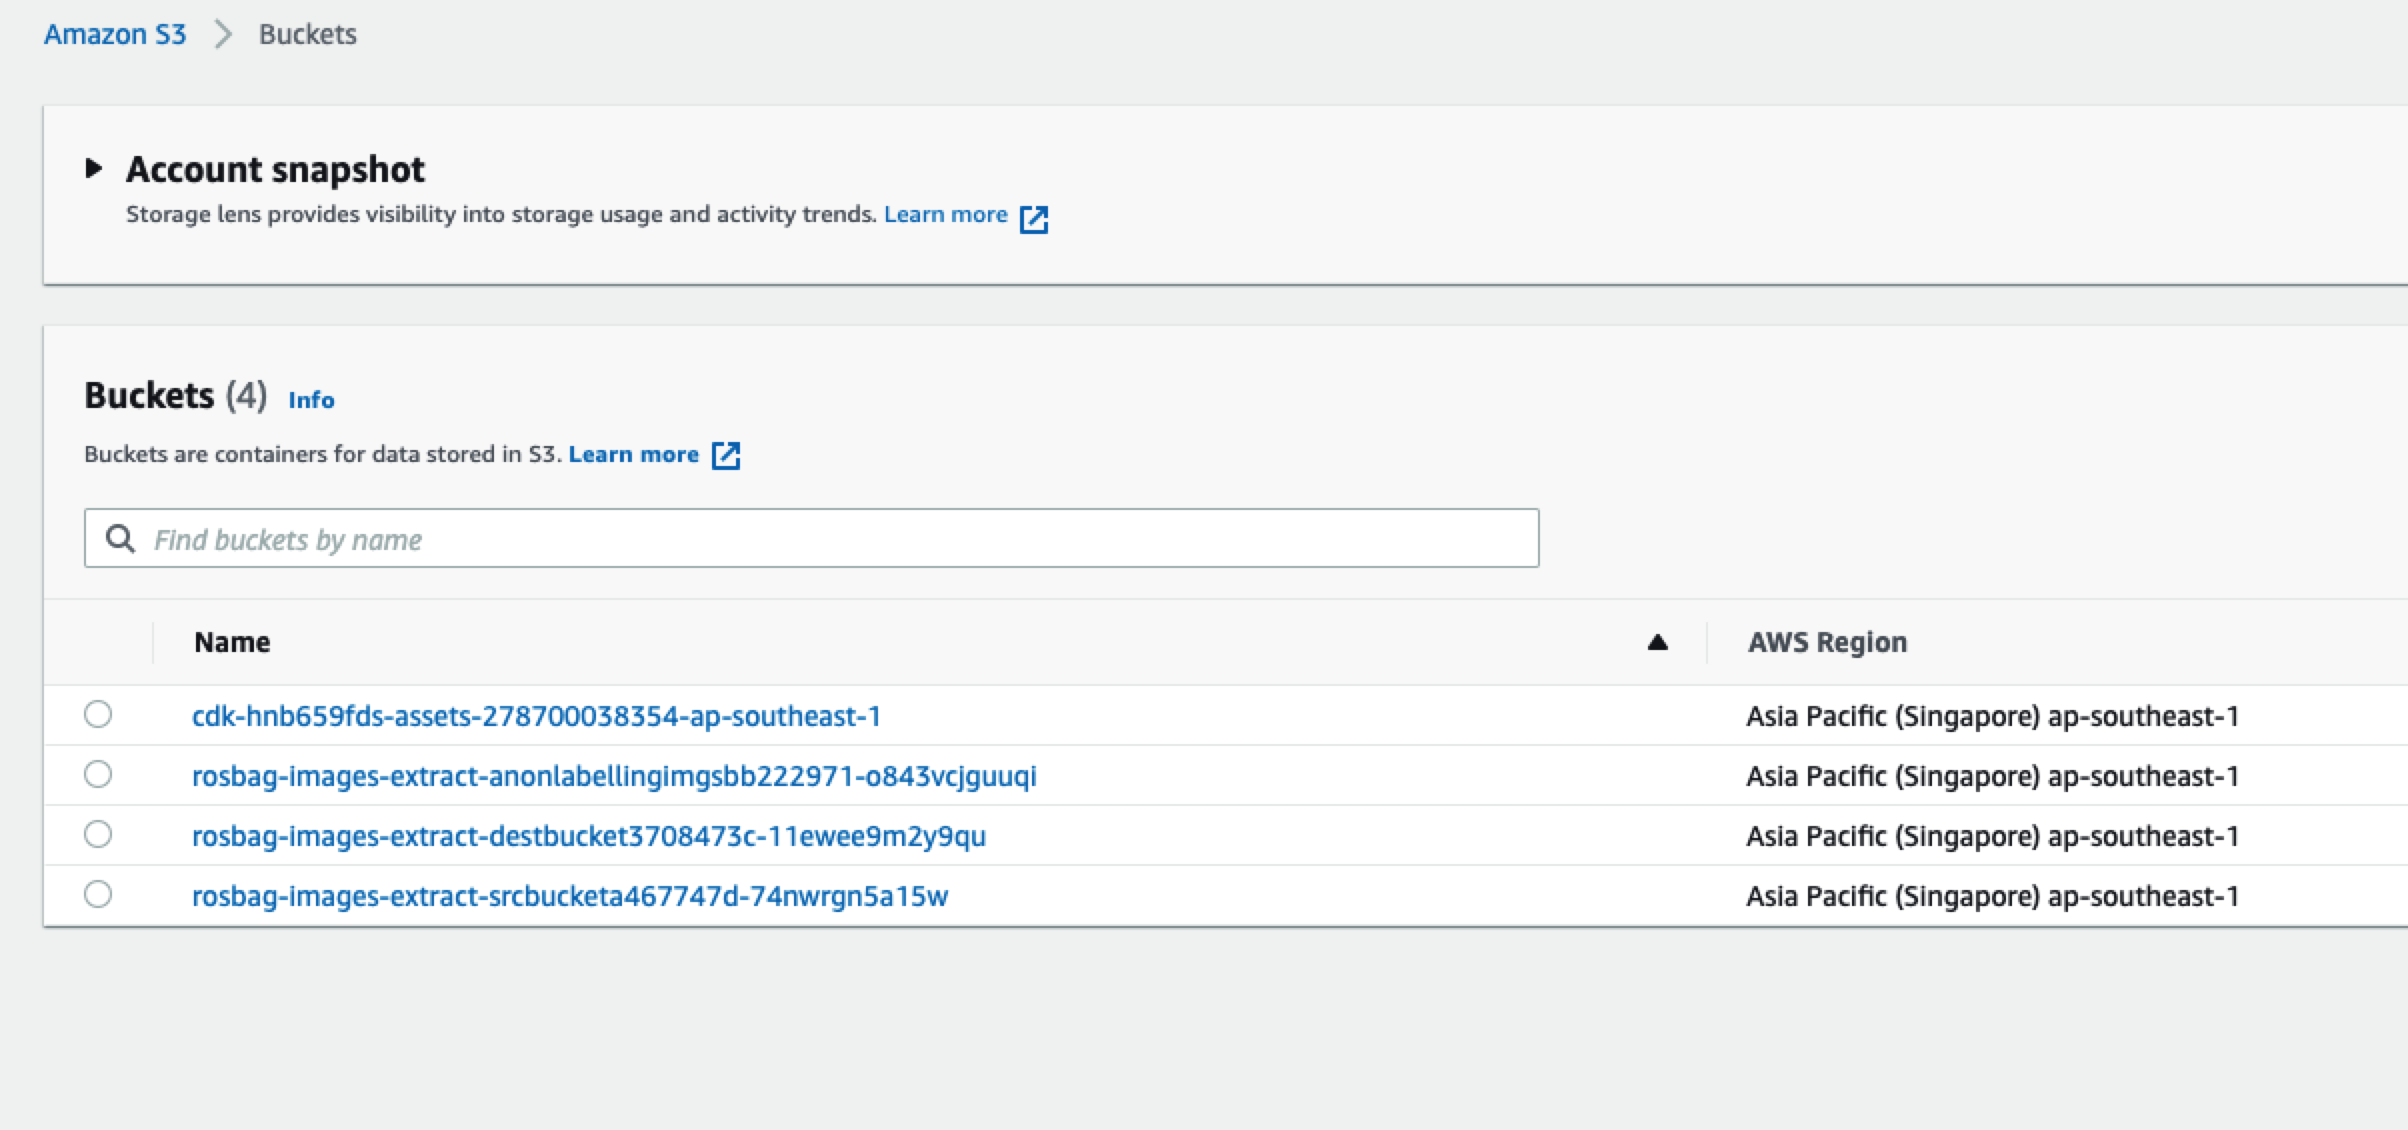This screenshot has height=1130, width=2408.
Task: Click the magnifier icon in bucket search
Action: click(x=121, y=539)
